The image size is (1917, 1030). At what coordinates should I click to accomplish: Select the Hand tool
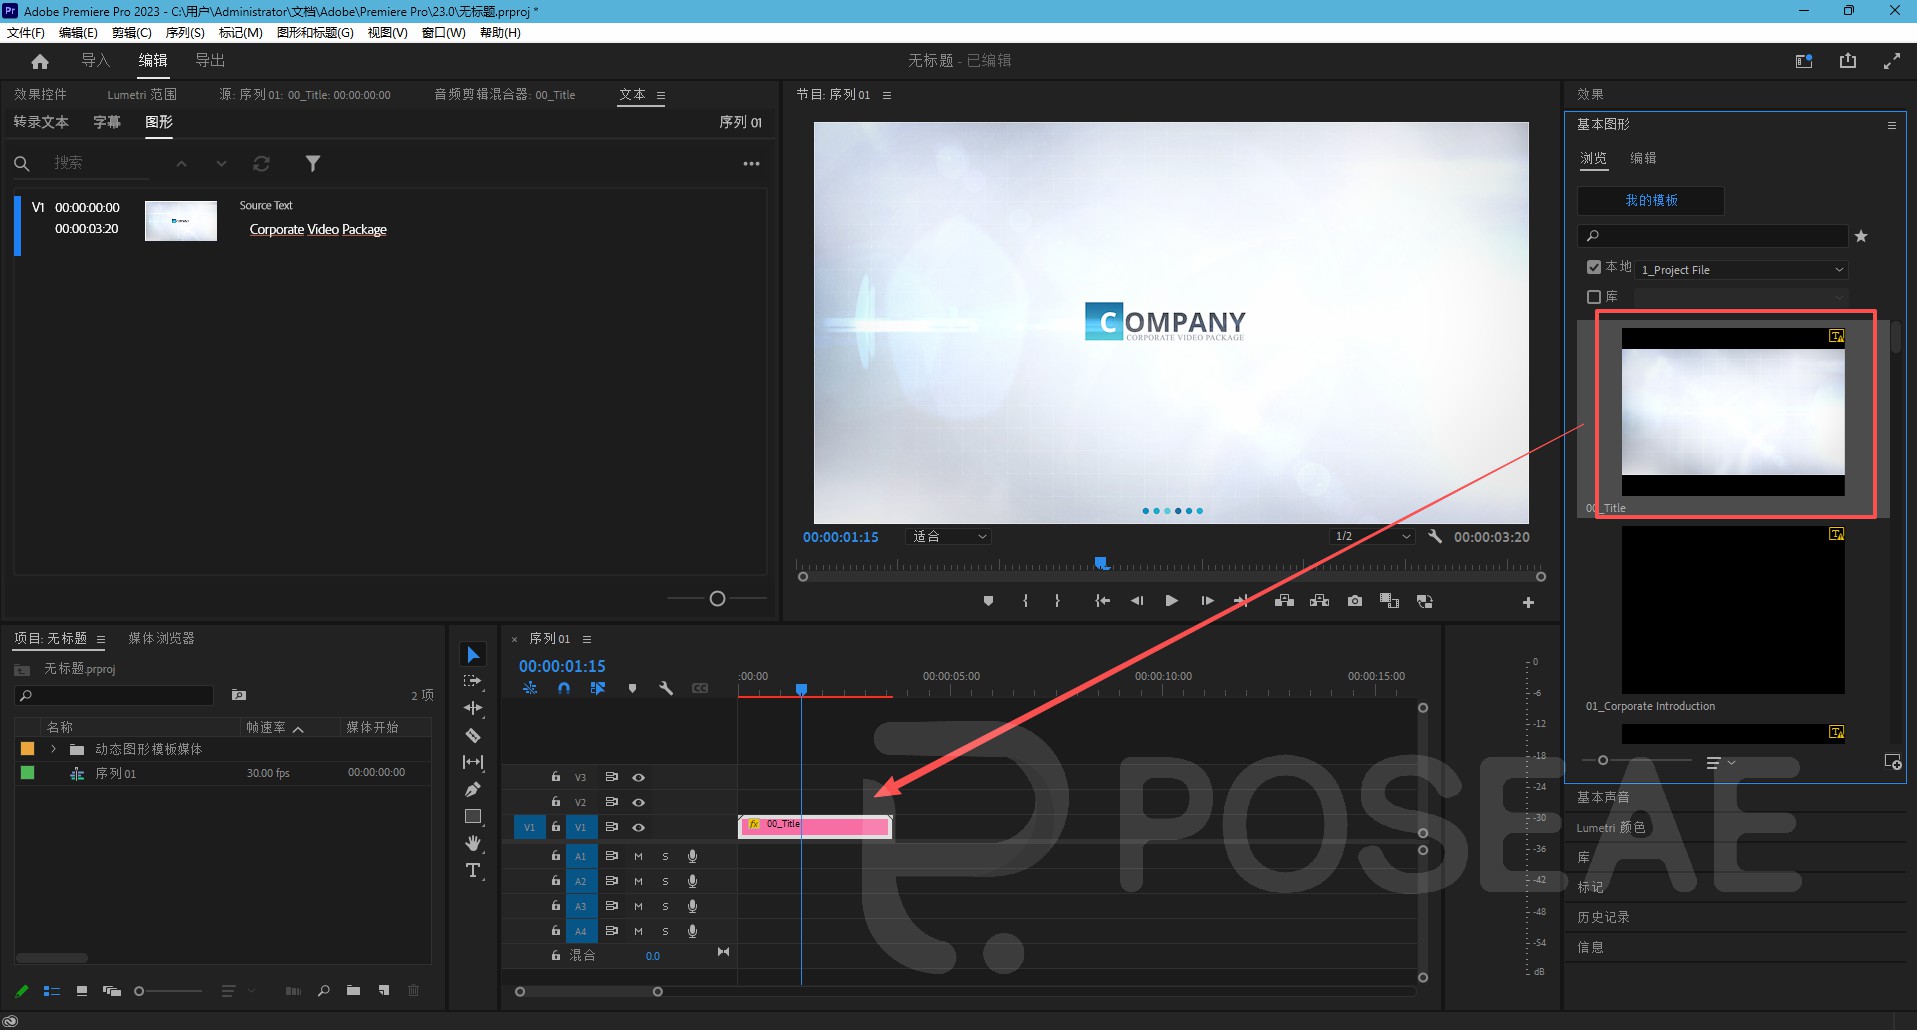click(473, 843)
